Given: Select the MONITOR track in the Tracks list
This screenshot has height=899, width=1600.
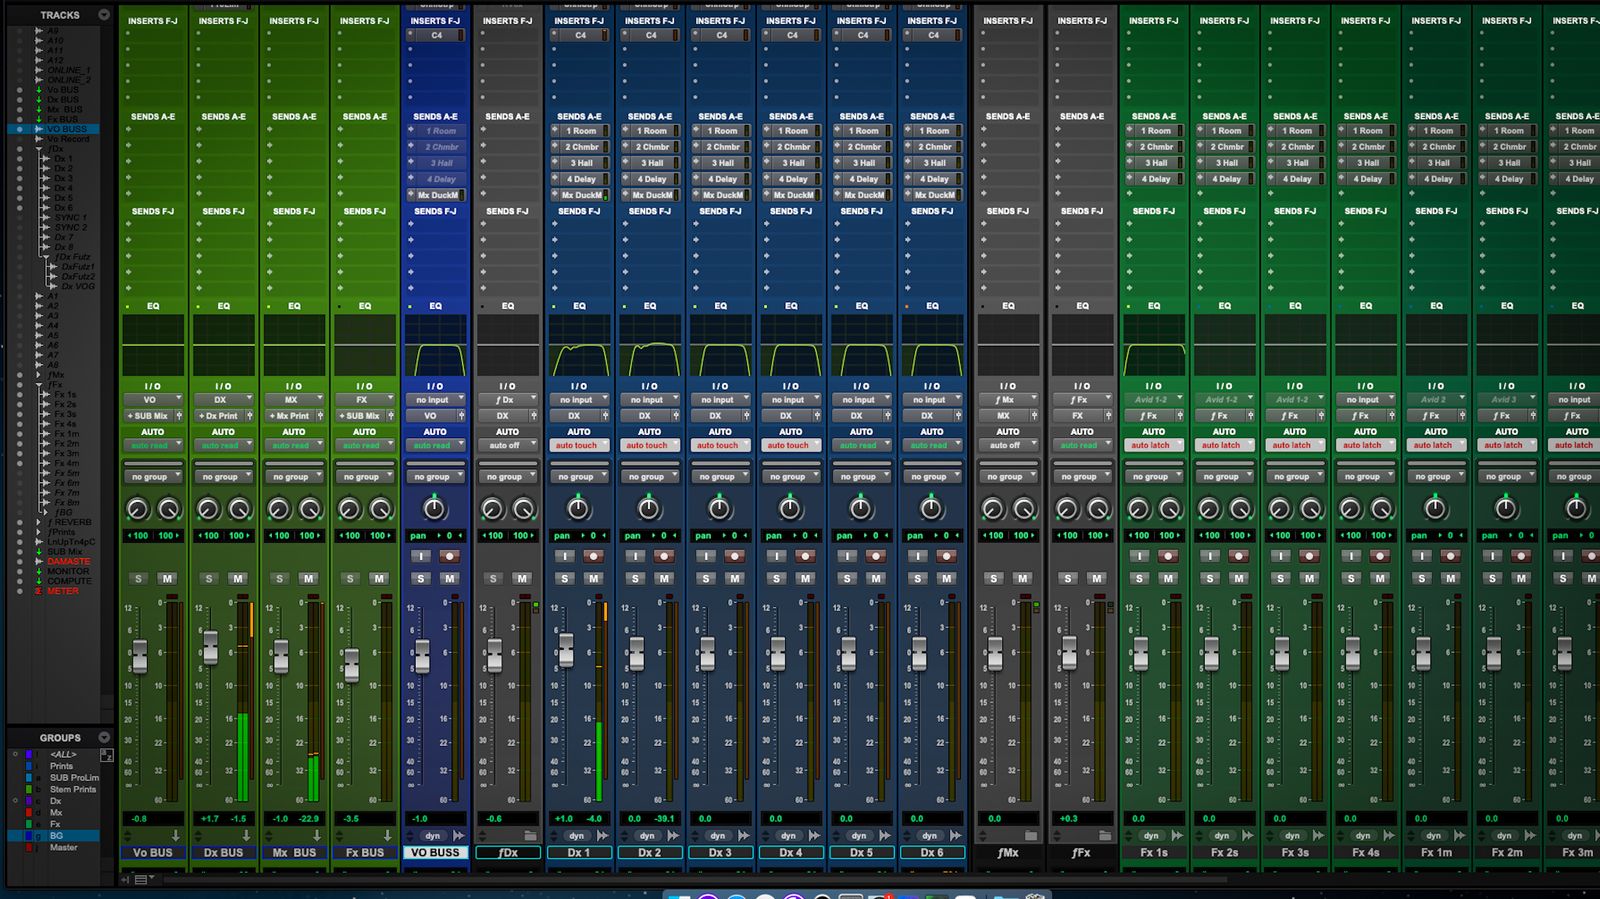Looking at the screenshot, I should [68, 571].
